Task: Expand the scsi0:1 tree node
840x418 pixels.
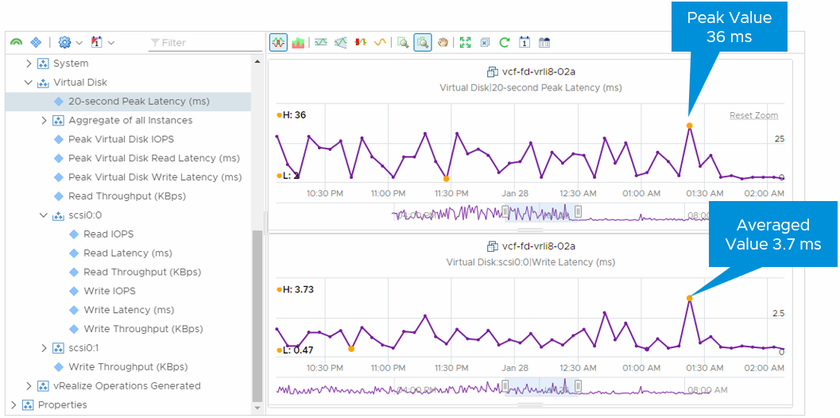Action: click(43, 347)
